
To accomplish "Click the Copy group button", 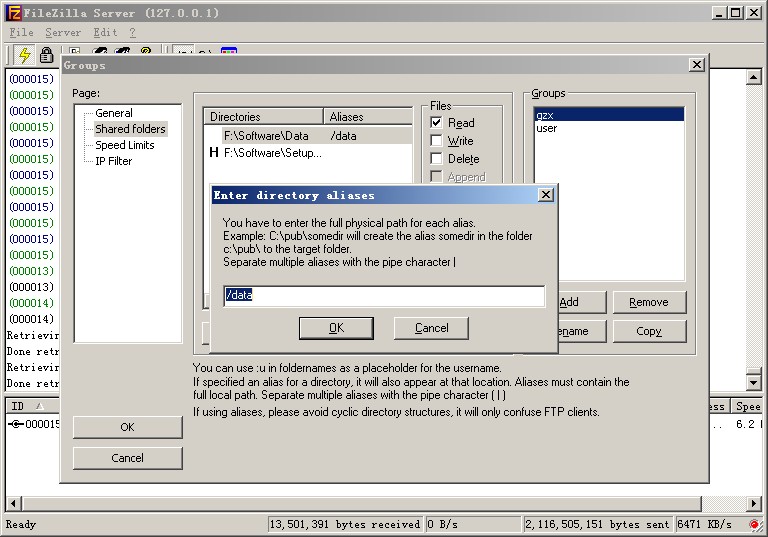I will 649,332.
